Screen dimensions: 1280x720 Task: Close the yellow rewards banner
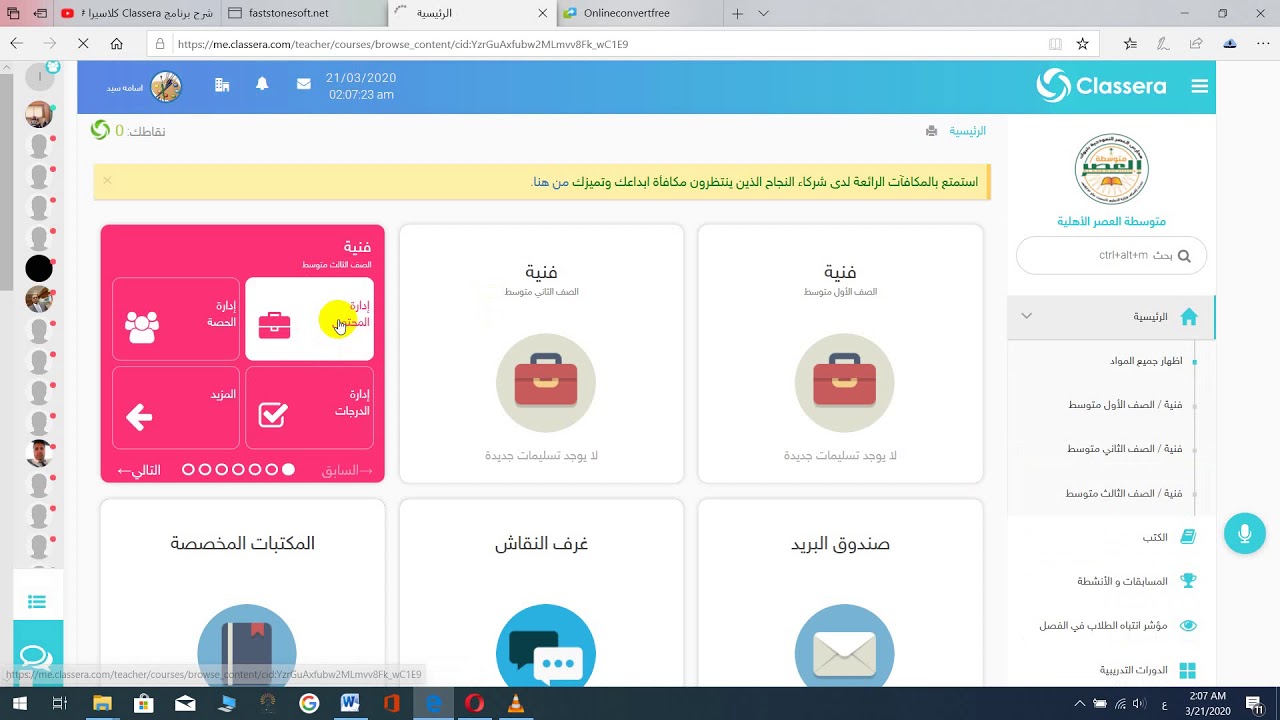pos(107,180)
